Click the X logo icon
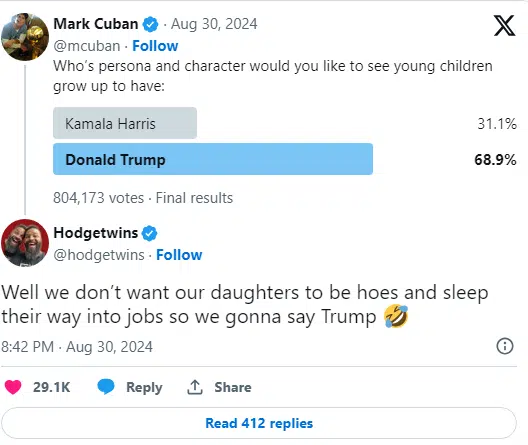This screenshot has width=528, height=445. coord(504,25)
